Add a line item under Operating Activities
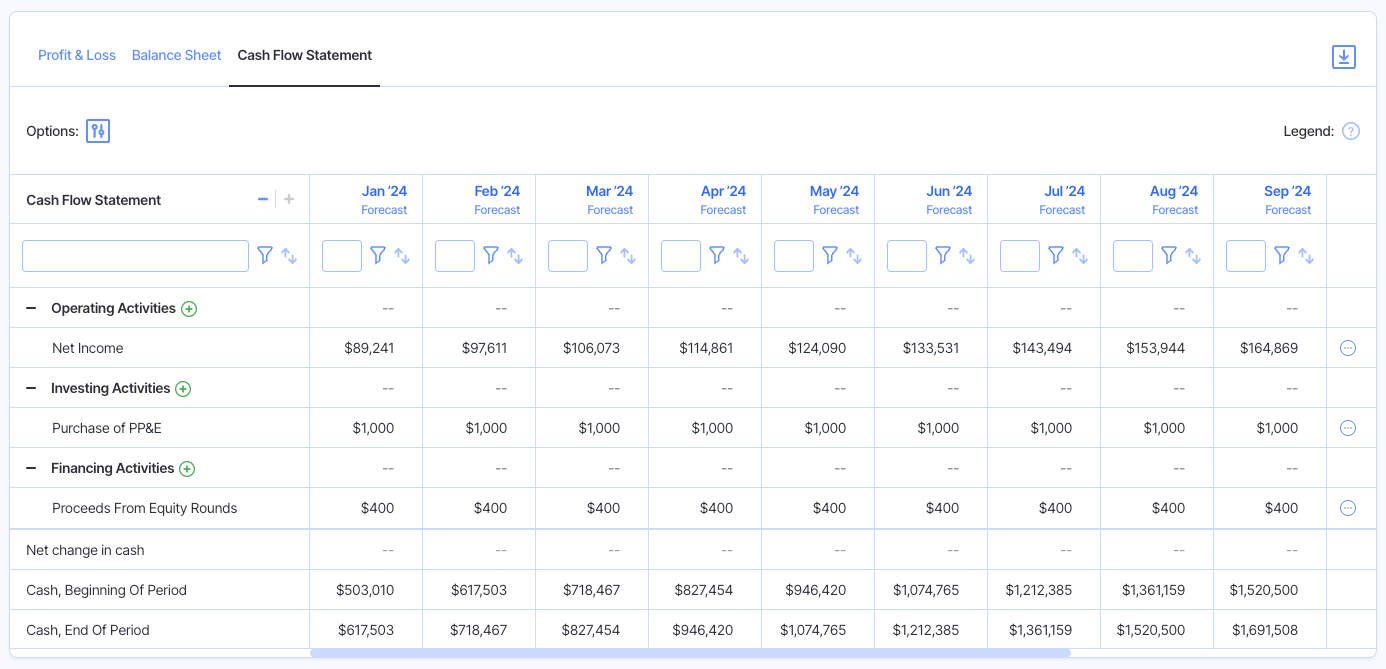This screenshot has height=669, width=1386. pos(189,308)
